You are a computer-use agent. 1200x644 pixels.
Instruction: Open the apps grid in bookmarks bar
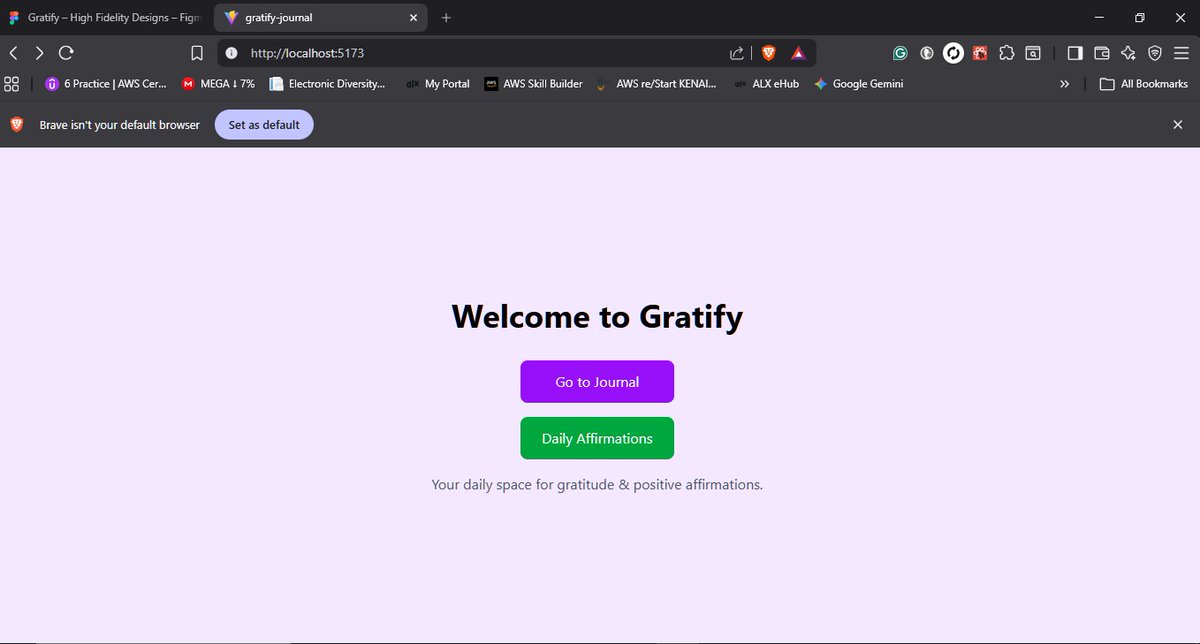[x=12, y=84]
